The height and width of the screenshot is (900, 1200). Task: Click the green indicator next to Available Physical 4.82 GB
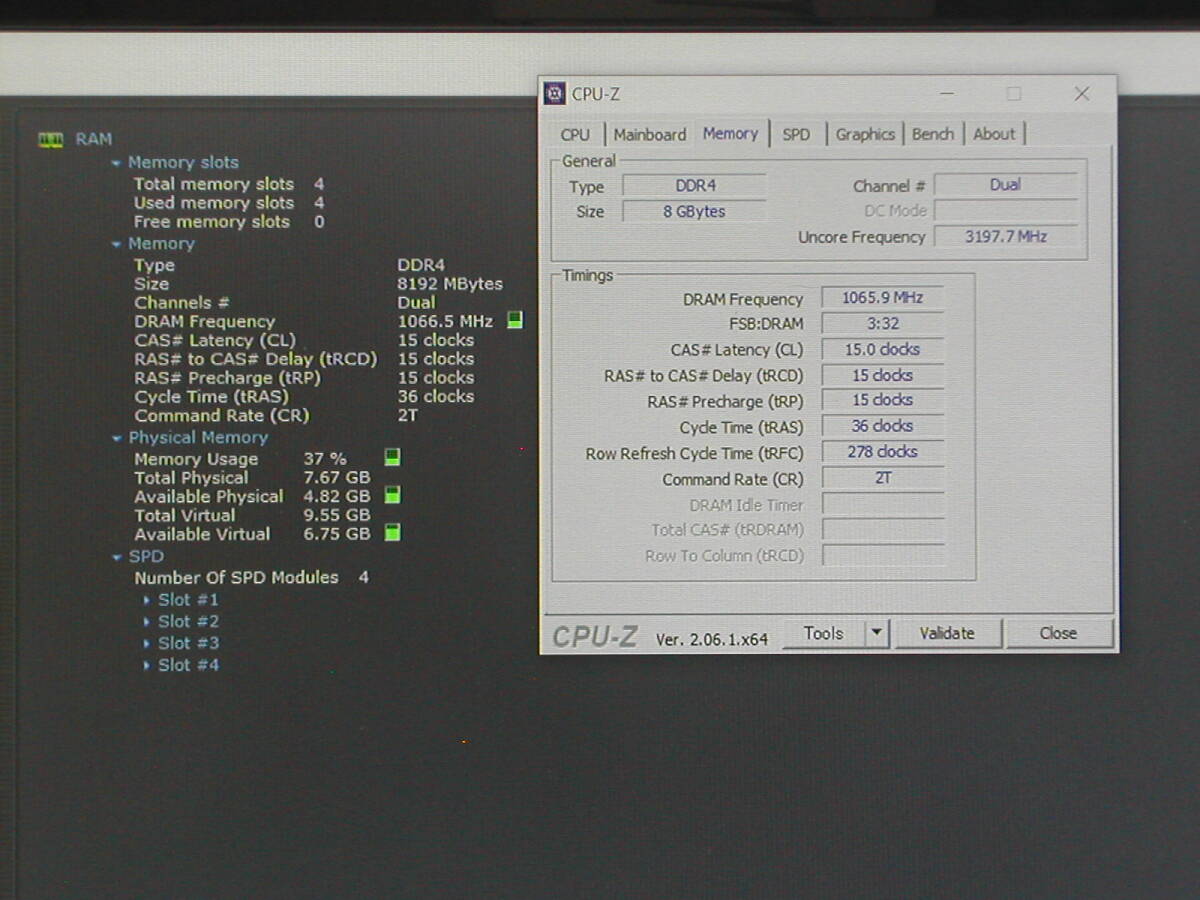click(x=393, y=495)
